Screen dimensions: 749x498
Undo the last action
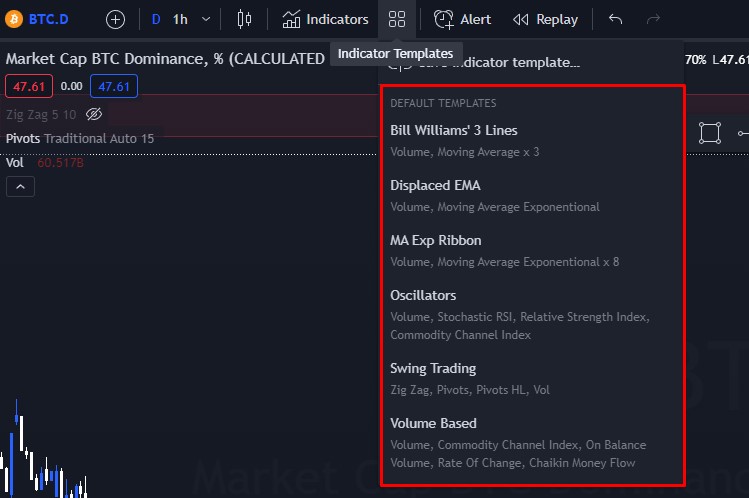(x=615, y=19)
